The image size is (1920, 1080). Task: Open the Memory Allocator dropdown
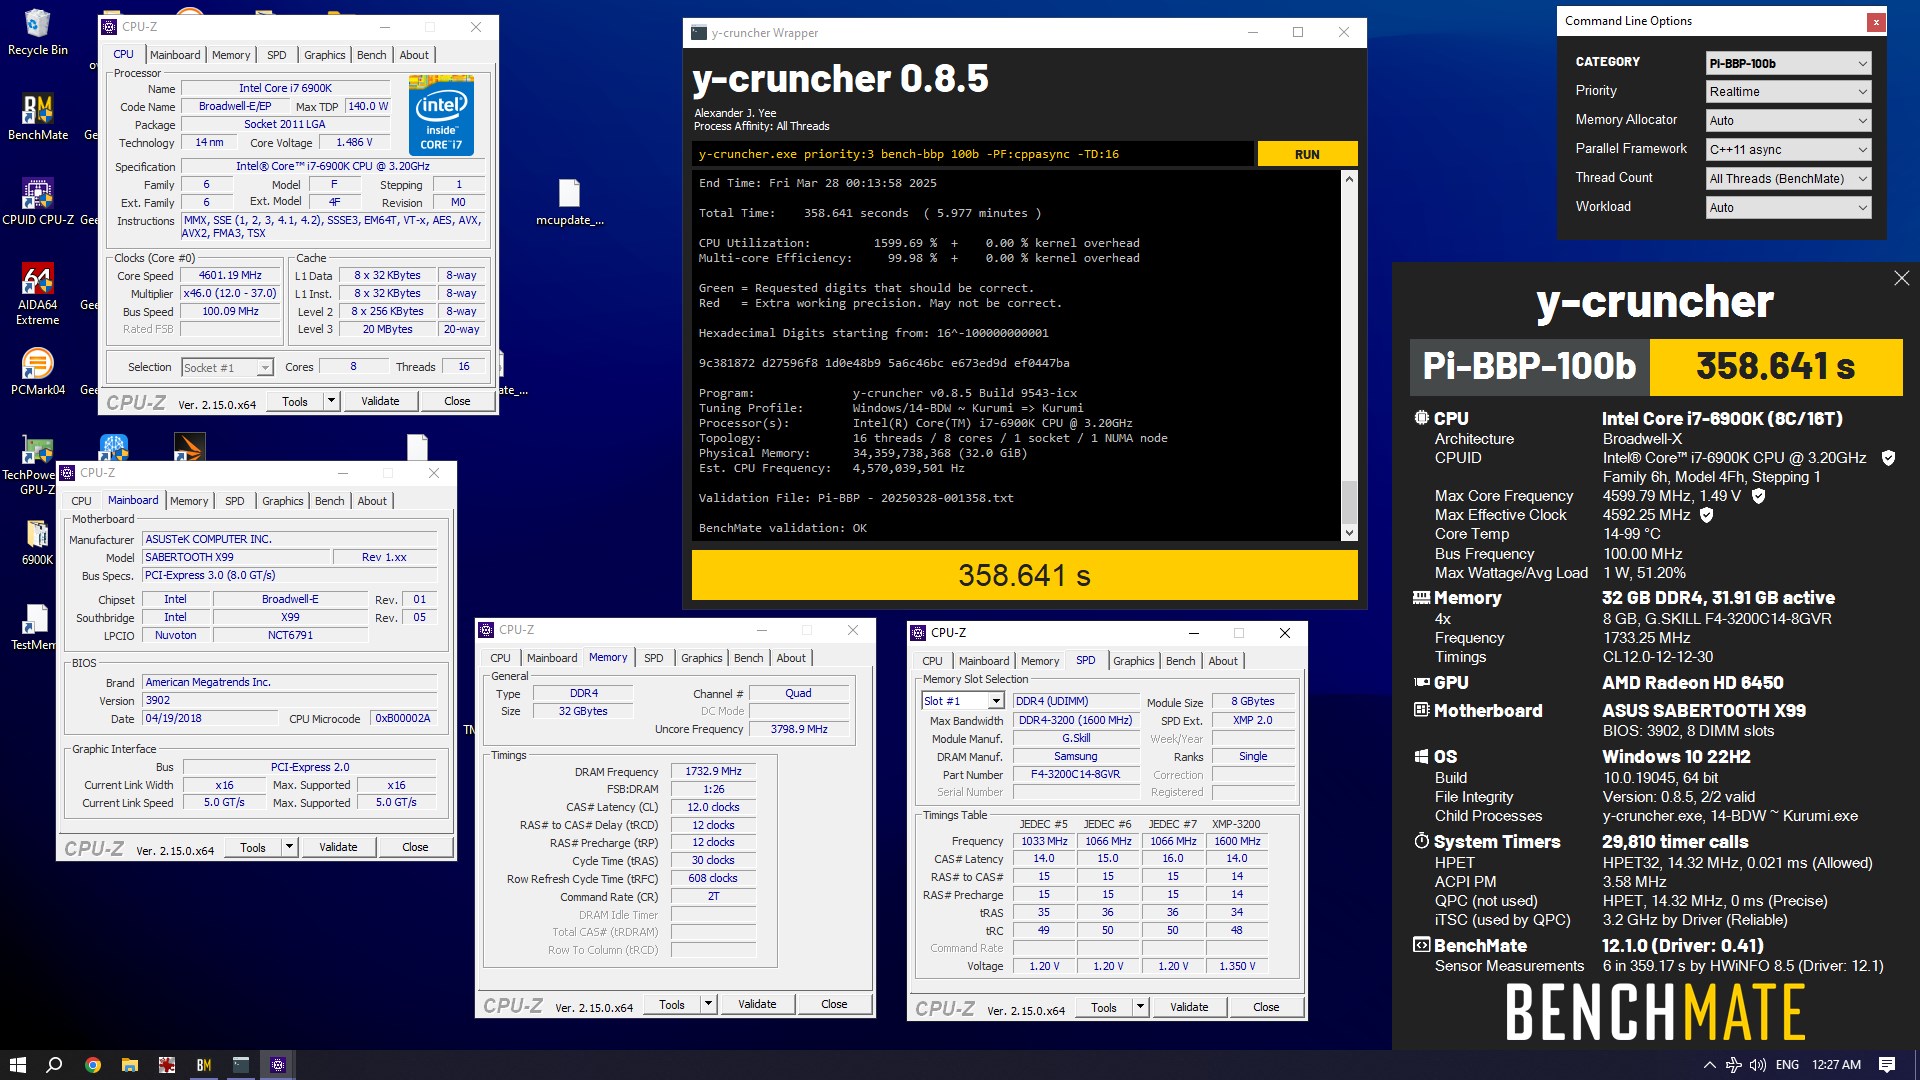(x=1788, y=120)
